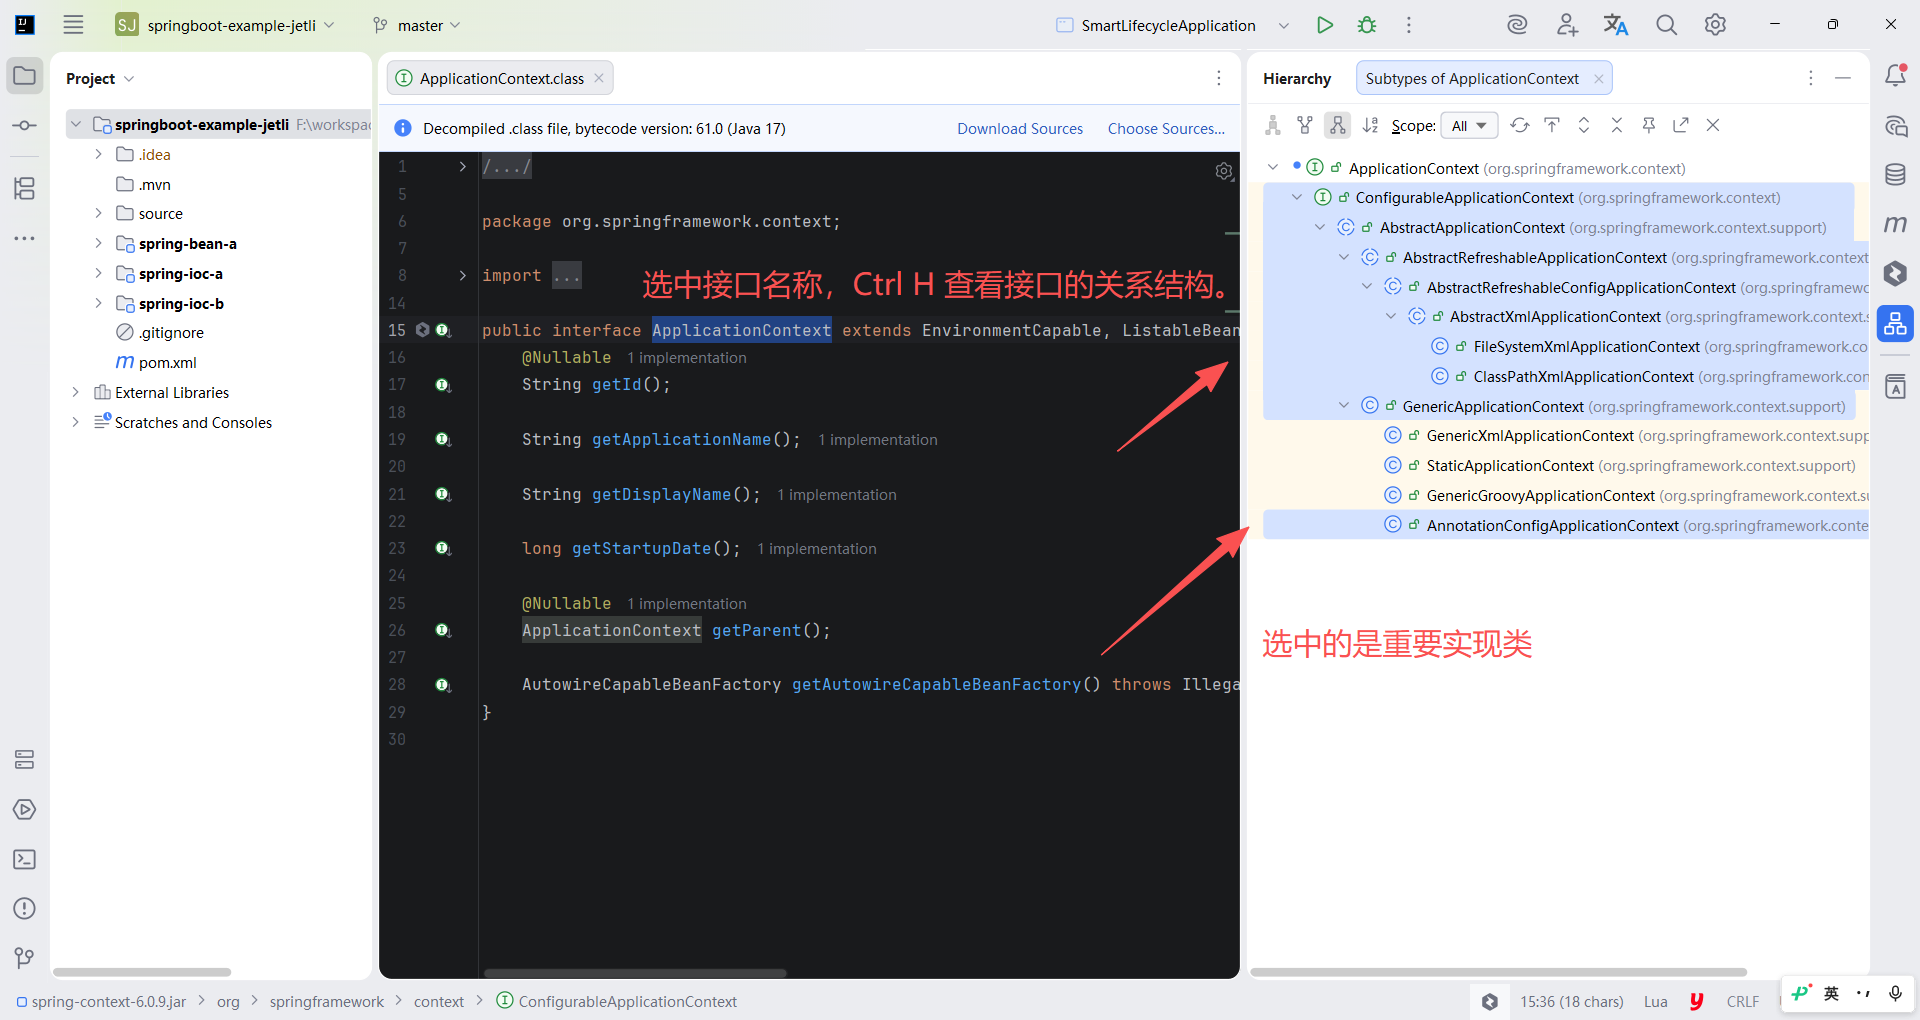1920x1020 pixels.
Task: Start debugging with the Debug bug icon
Action: (1366, 25)
